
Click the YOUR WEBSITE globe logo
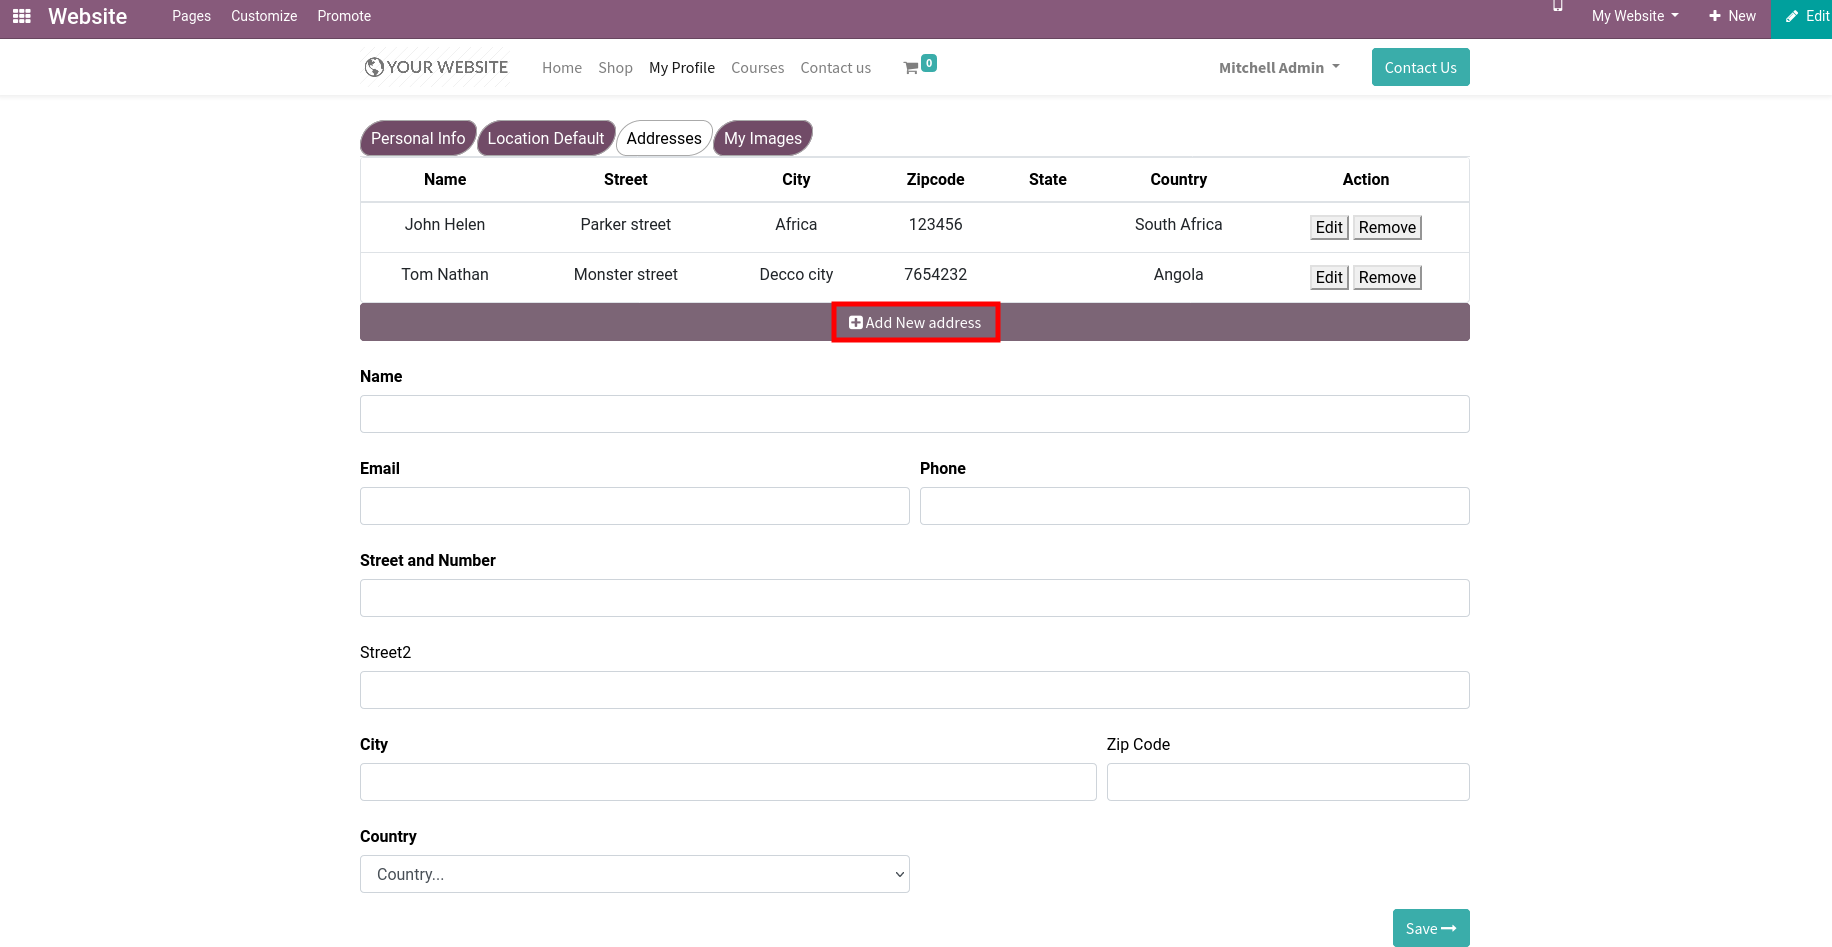(x=436, y=67)
